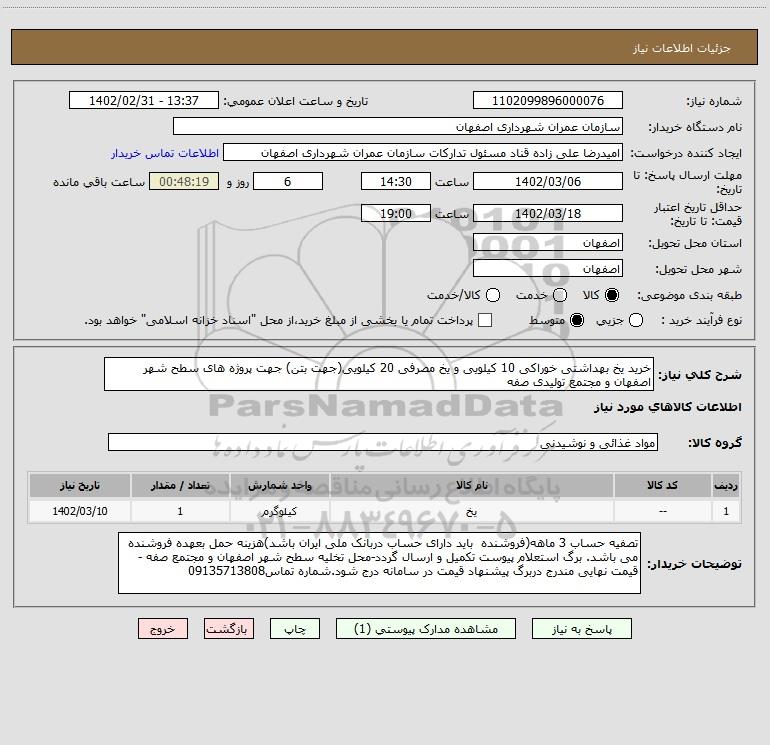Click the چاپ print button
Image resolution: width=770 pixels, height=745 pixels.
point(295,629)
